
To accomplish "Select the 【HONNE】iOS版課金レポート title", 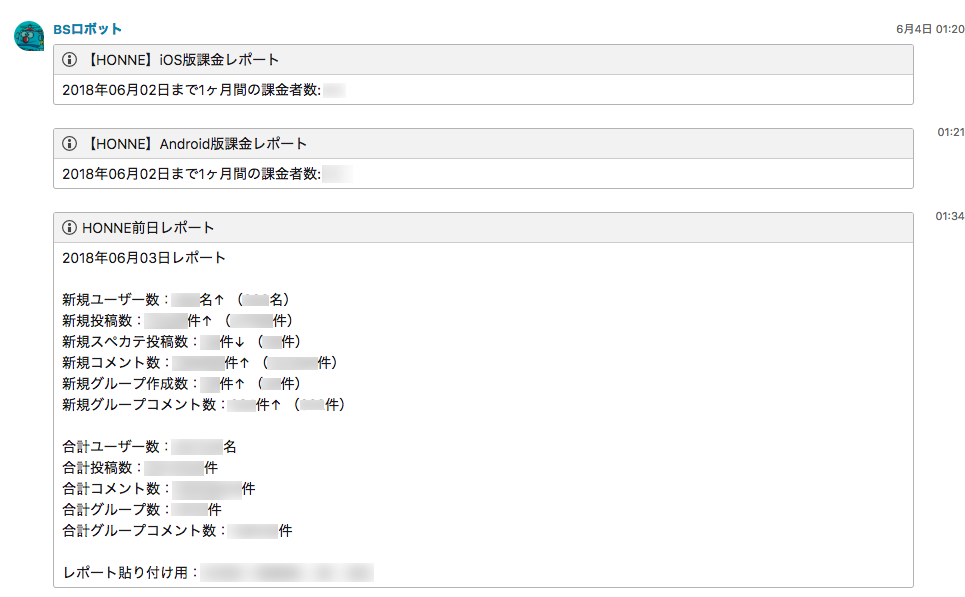I will click(x=182, y=60).
